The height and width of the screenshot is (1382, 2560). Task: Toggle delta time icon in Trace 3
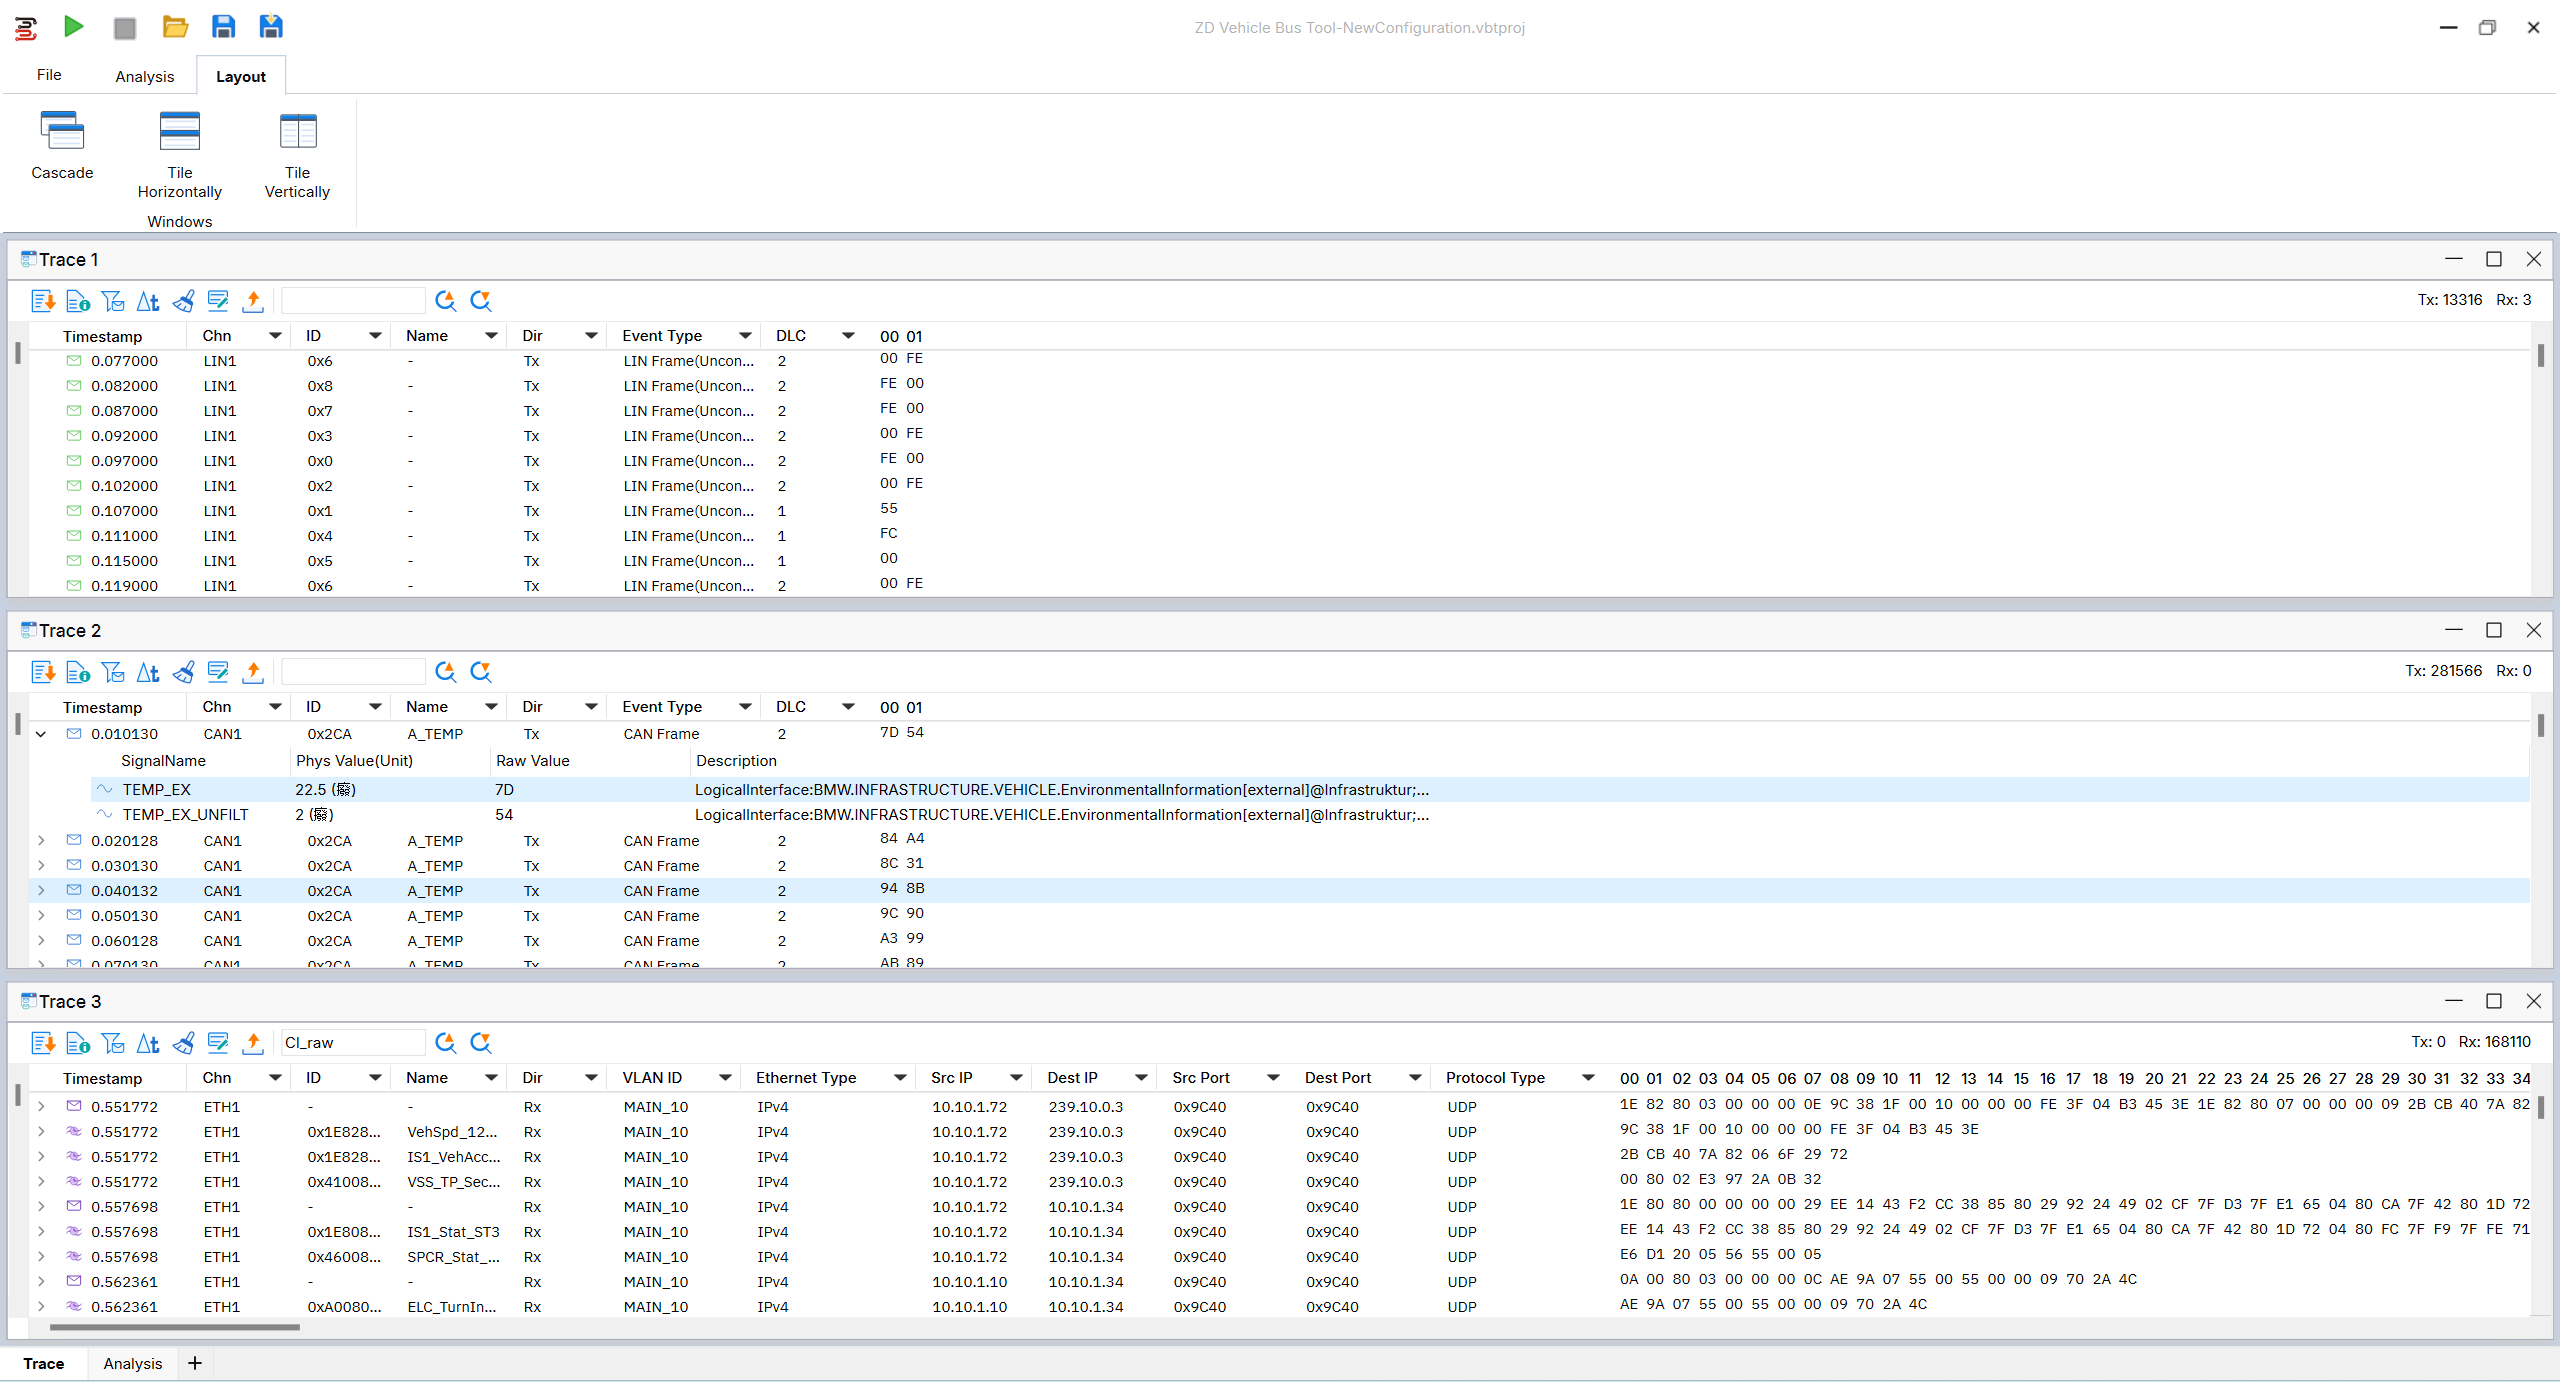click(x=148, y=1043)
